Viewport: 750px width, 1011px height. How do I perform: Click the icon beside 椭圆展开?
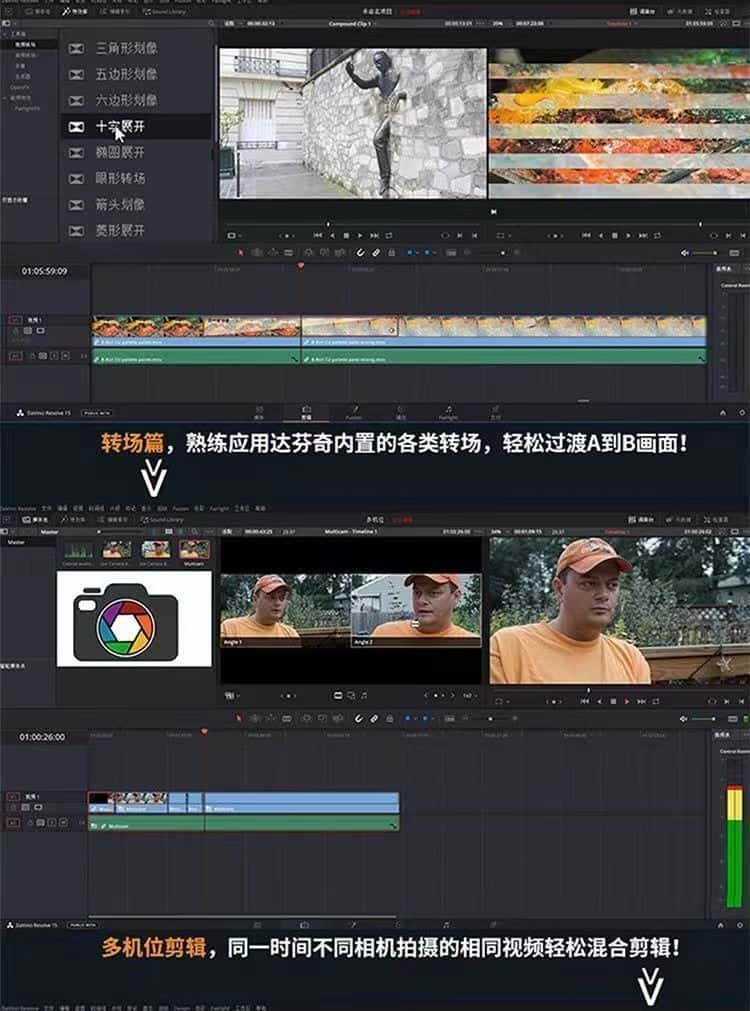click(76, 153)
